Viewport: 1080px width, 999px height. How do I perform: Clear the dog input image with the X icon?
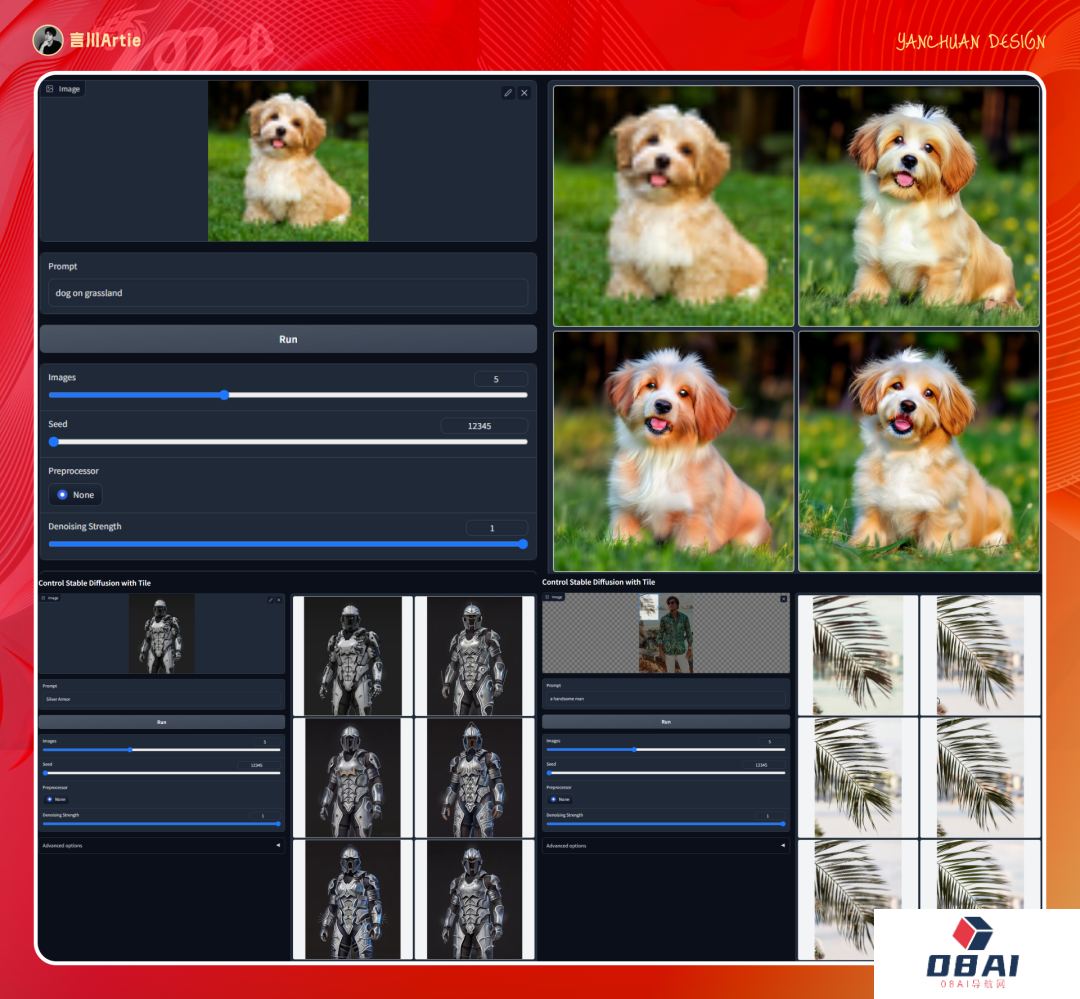(524, 92)
